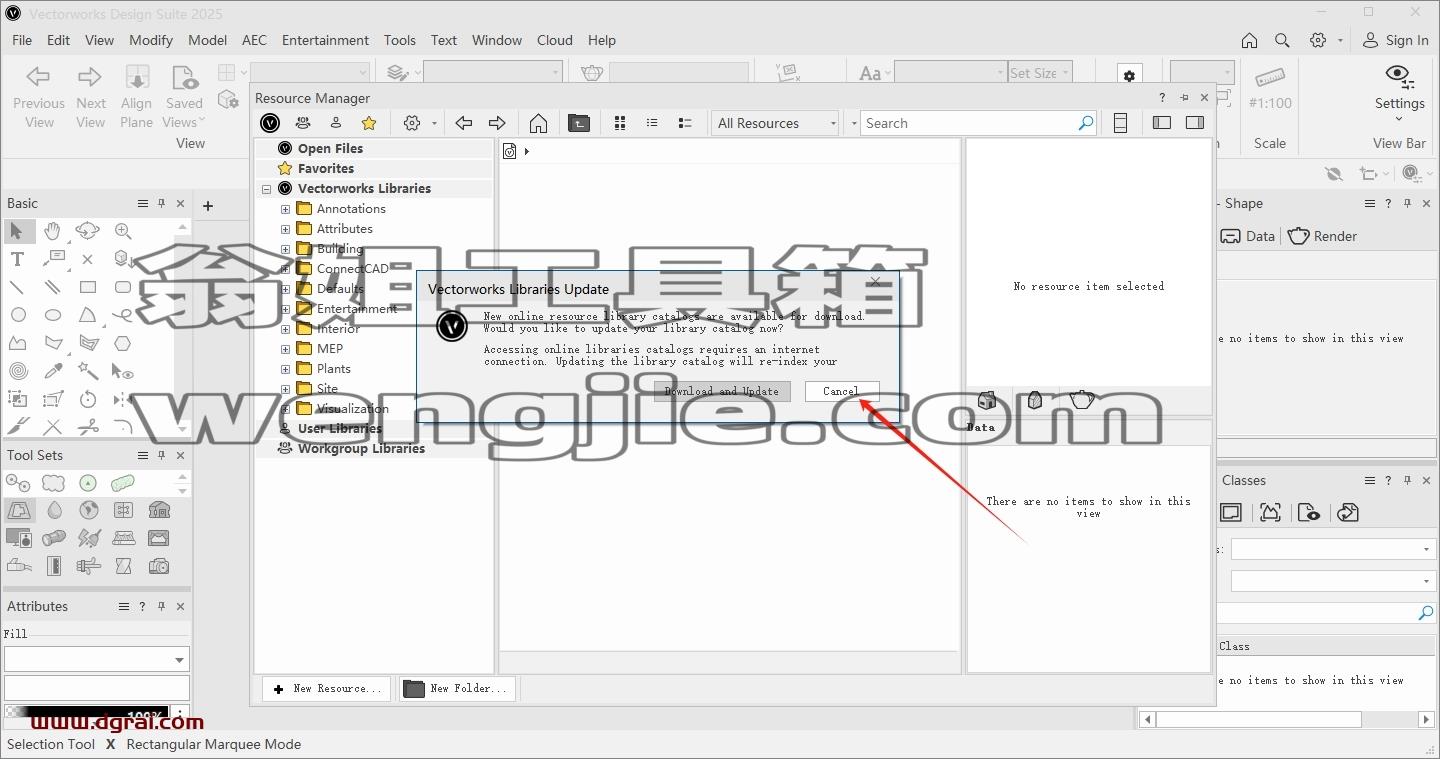The image size is (1440, 759).
Task: Open the Modify menu
Action: [x=151, y=40]
